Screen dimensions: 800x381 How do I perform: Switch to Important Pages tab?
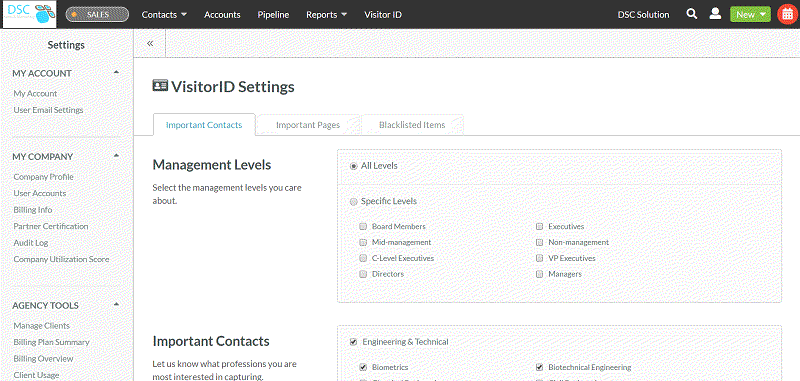click(x=308, y=124)
